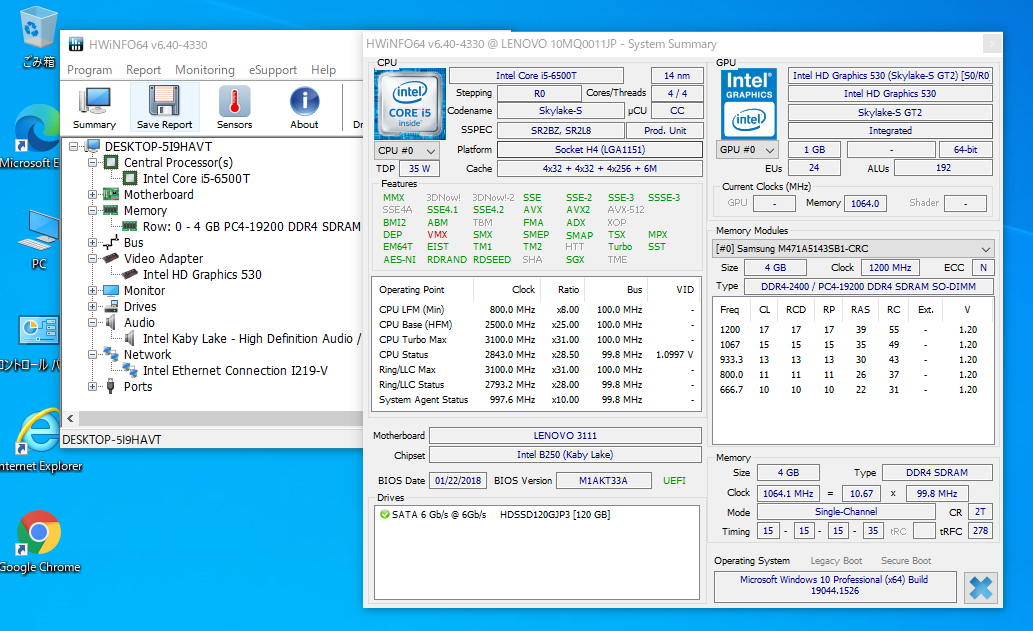Click the Cache field 4x32 + 4x32 + 4x256 + 6M
Screen dimensions: 1033x631
coord(600,169)
